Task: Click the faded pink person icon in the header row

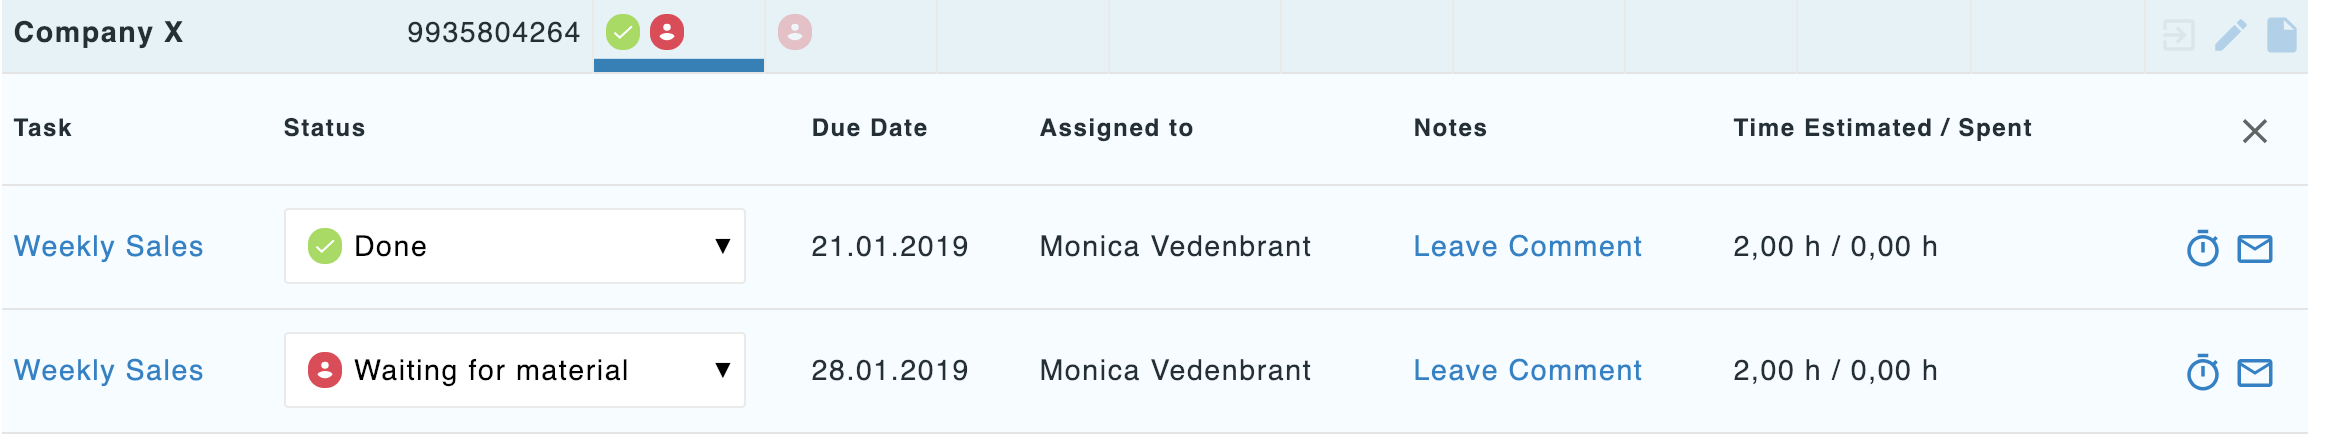Action: click(x=795, y=33)
